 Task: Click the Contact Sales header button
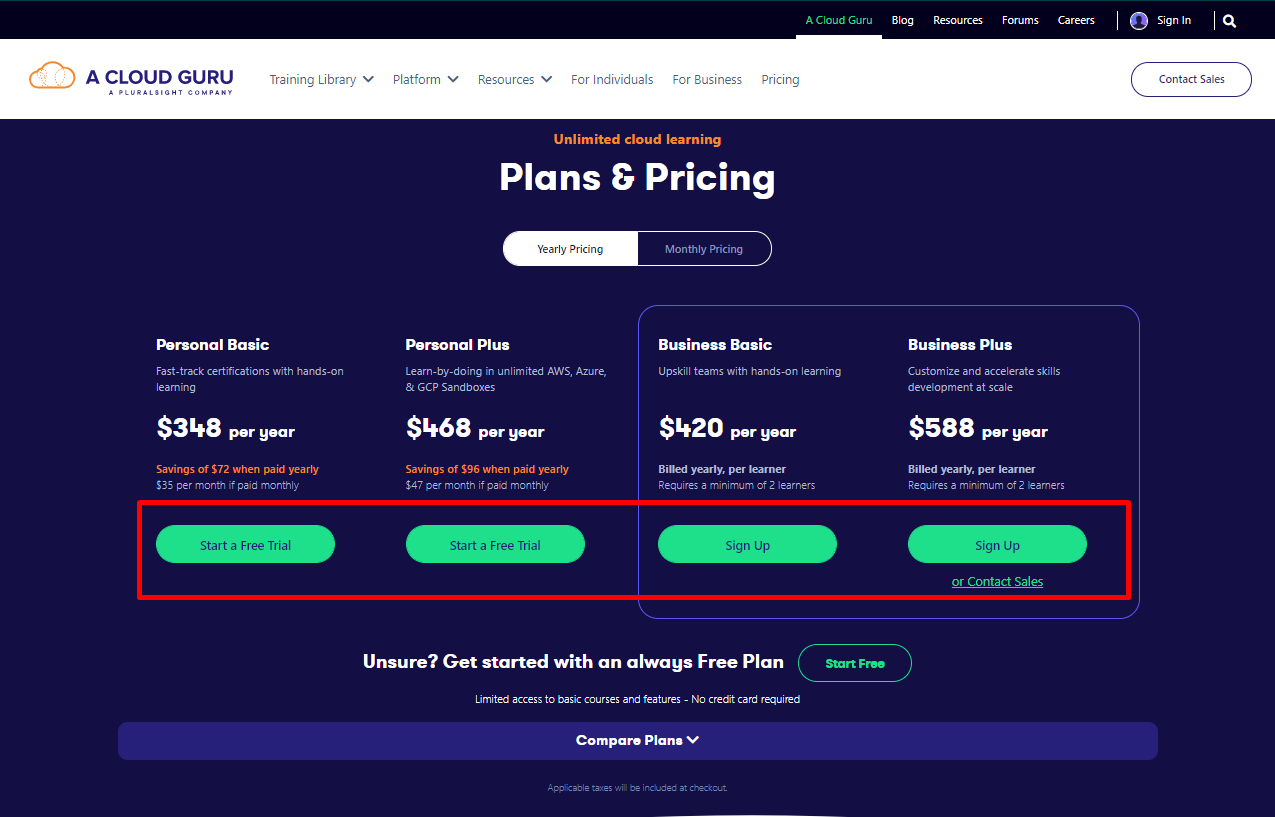point(1191,79)
